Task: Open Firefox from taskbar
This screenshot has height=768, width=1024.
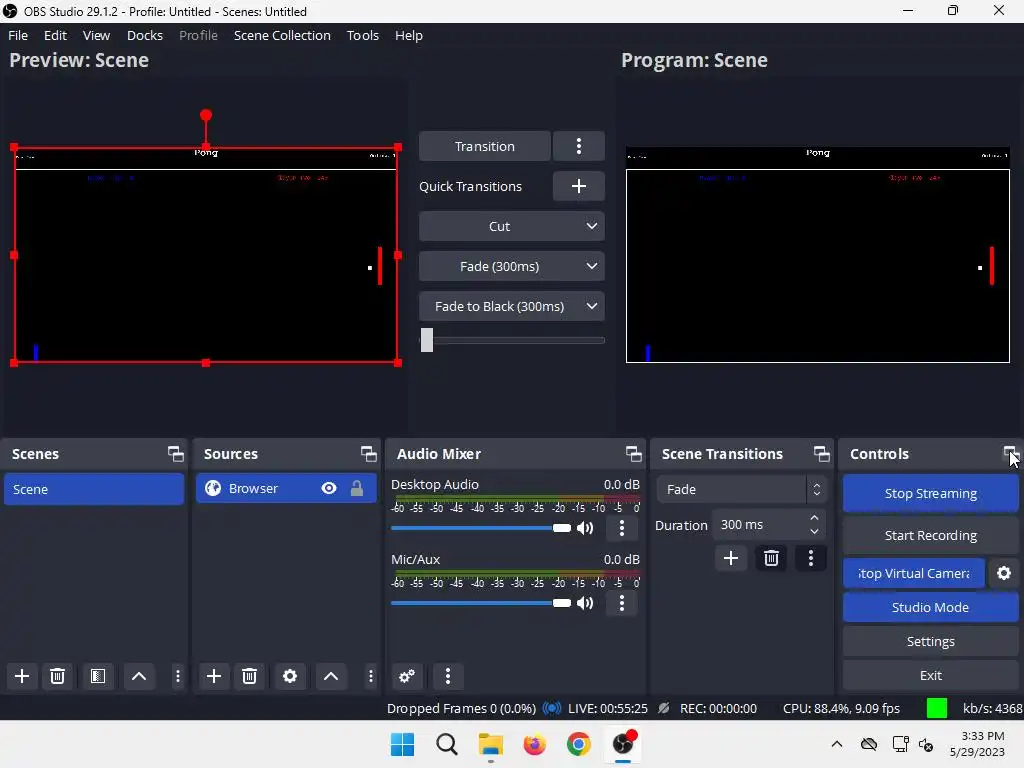Action: tap(534, 744)
